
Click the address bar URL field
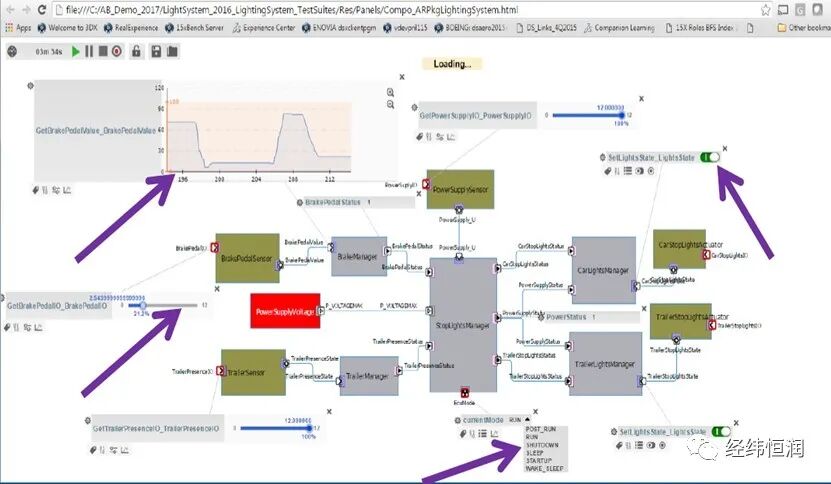point(405,10)
